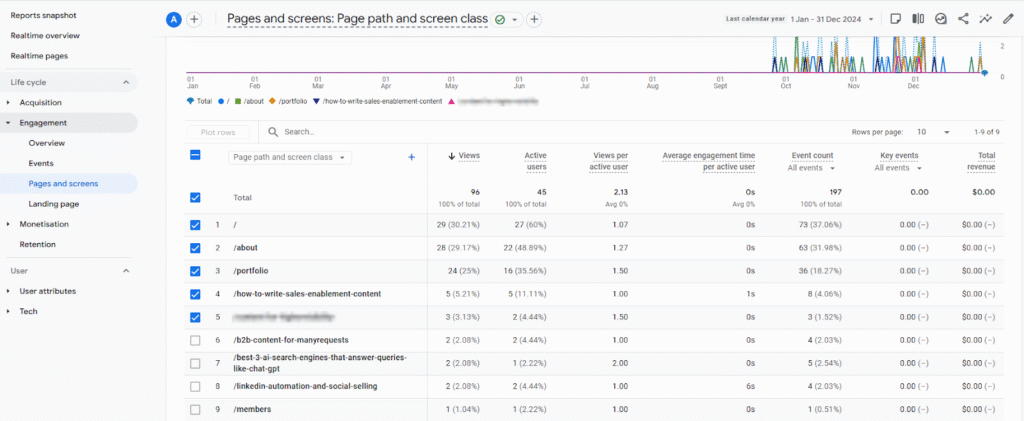Uncheck the /about row checkbox
This screenshot has width=1024, height=421.
pos(195,247)
